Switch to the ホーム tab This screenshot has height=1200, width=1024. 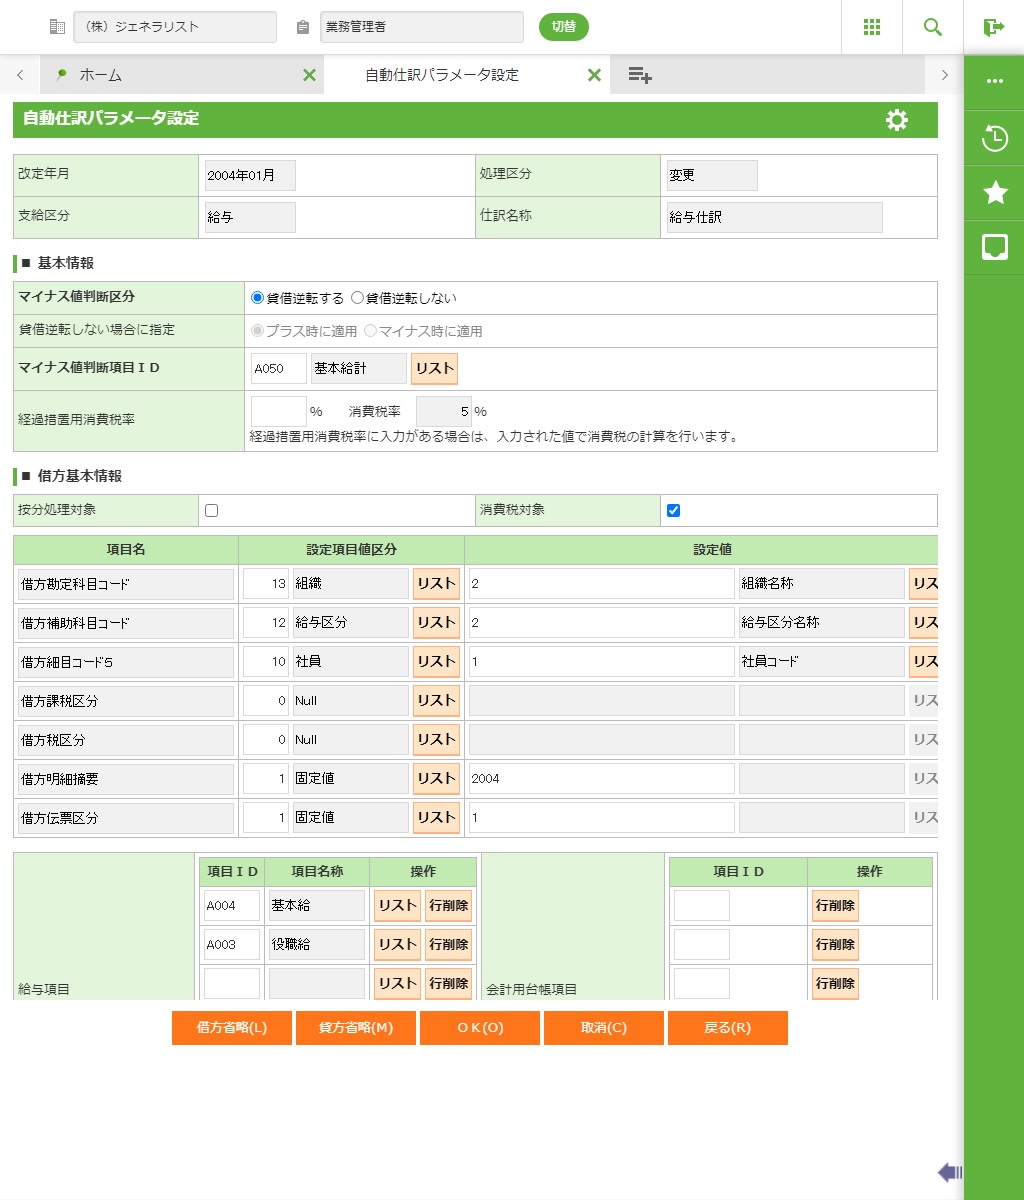[x=100, y=75]
